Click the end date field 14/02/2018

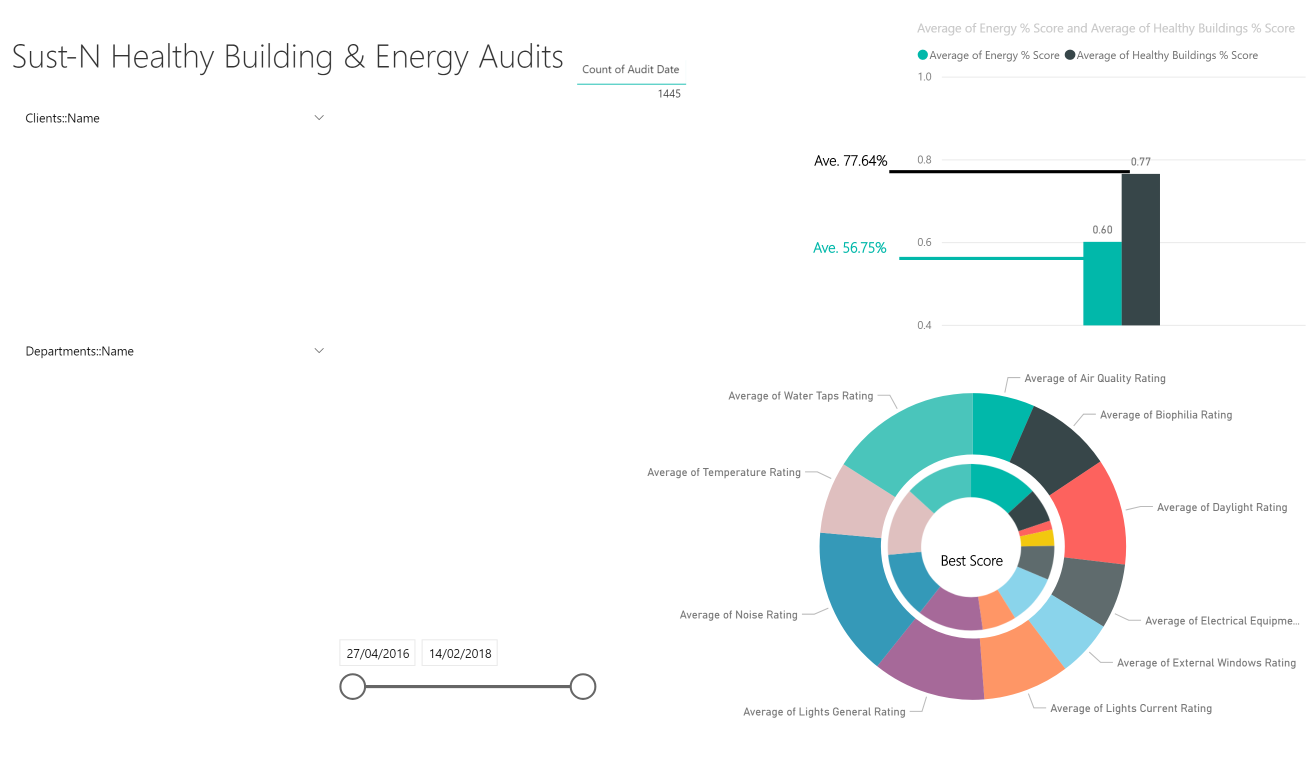(460, 654)
